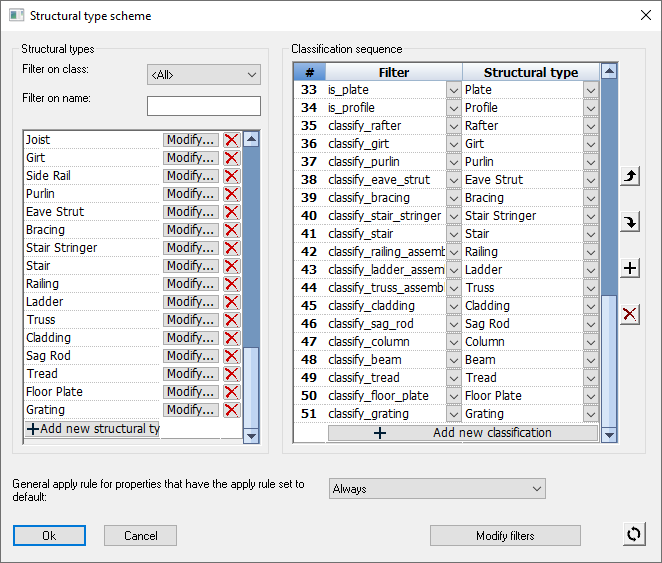Open structural type dropdown for Column row
662x563 pixels.
point(590,342)
